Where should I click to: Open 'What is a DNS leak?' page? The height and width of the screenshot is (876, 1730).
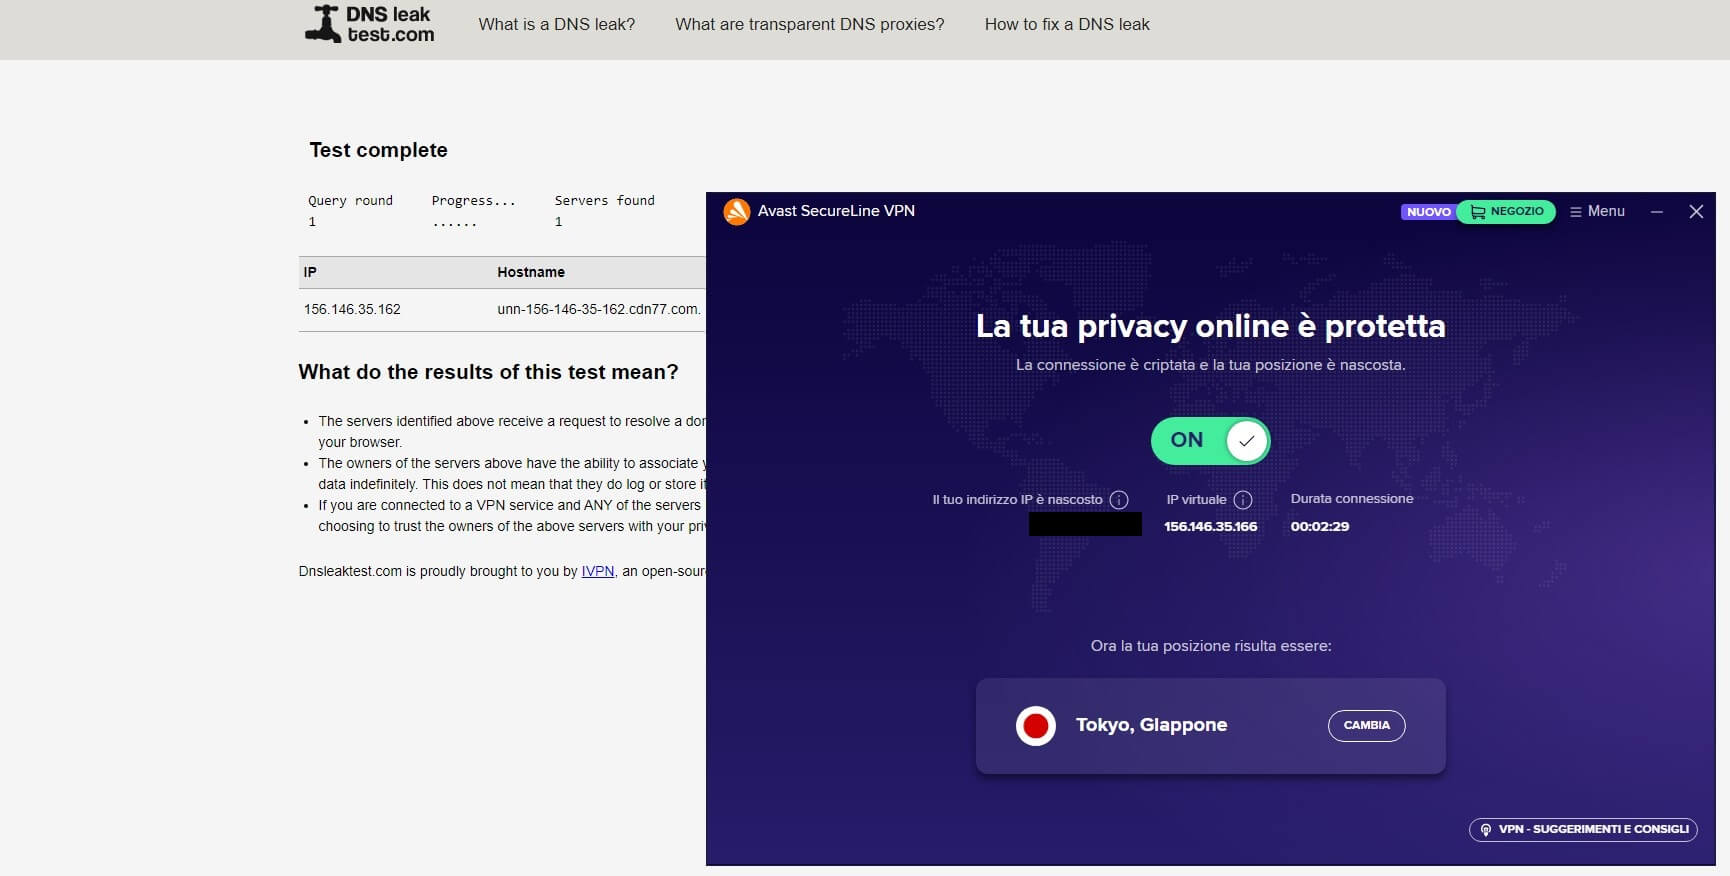(x=557, y=24)
